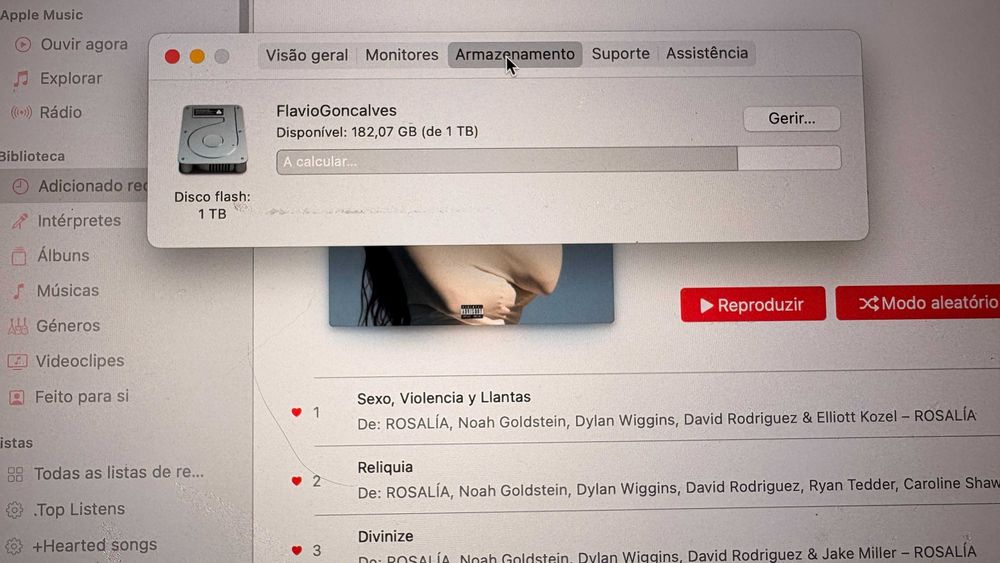This screenshot has width=1000, height=563.
Task: Switch to the Visão geral tab
Action: click(x=307, y=55)
